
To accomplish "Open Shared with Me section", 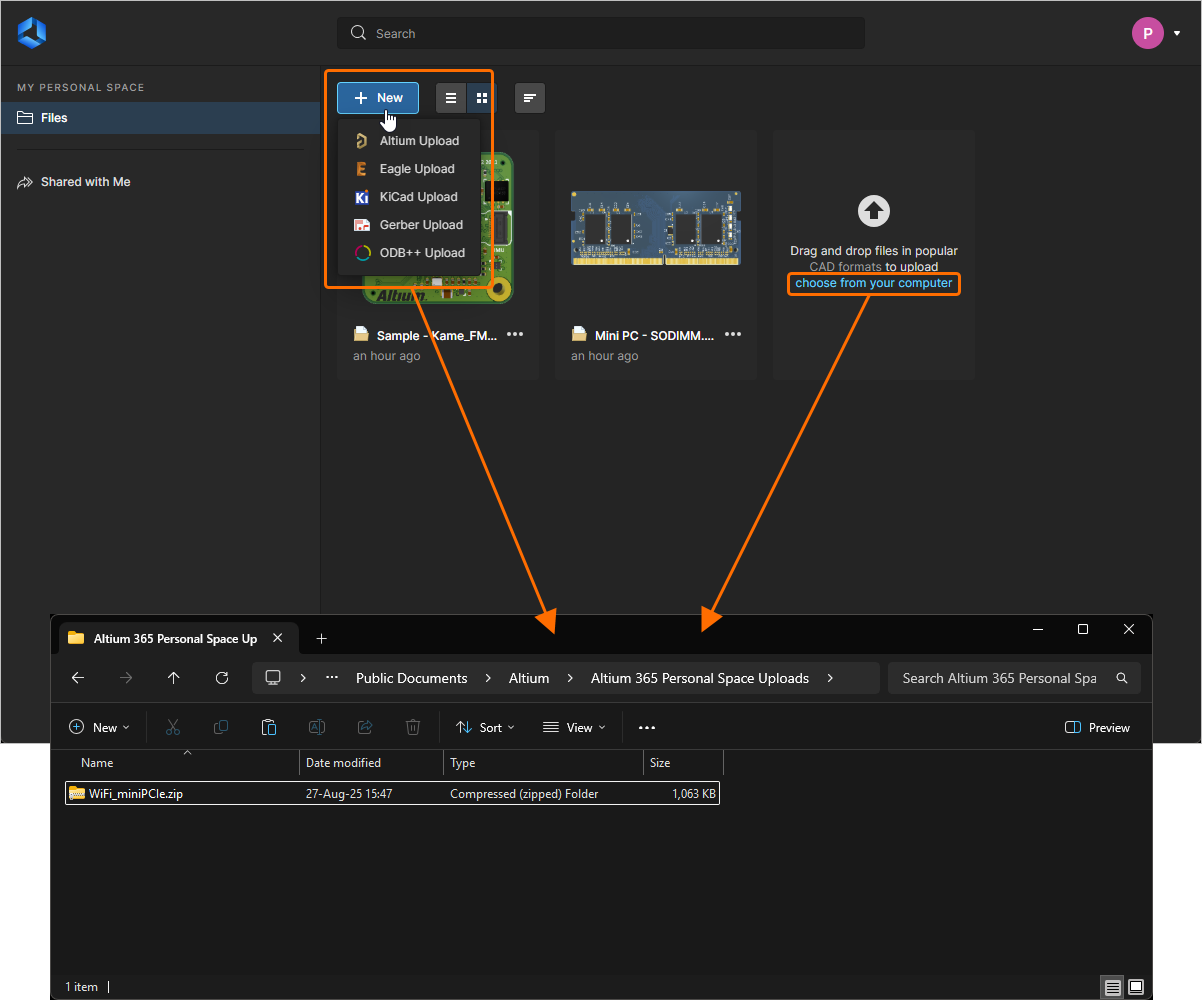I will pos(85,182).
